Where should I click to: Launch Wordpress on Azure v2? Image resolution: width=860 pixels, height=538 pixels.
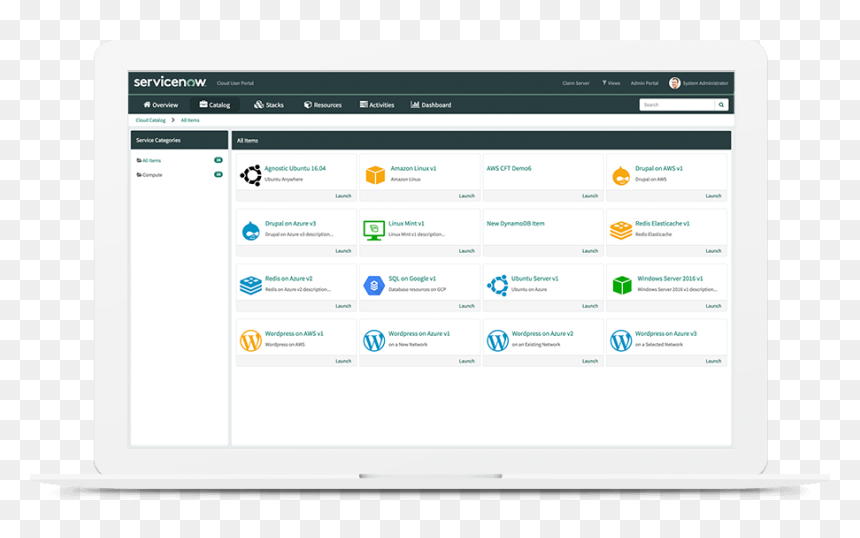point(590,361)
